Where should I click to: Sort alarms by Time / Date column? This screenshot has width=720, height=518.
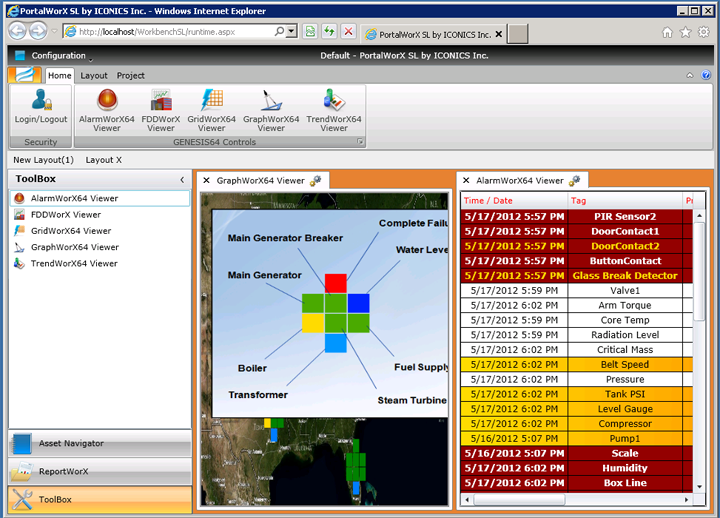pyautogui.click(x=514, y=201)
